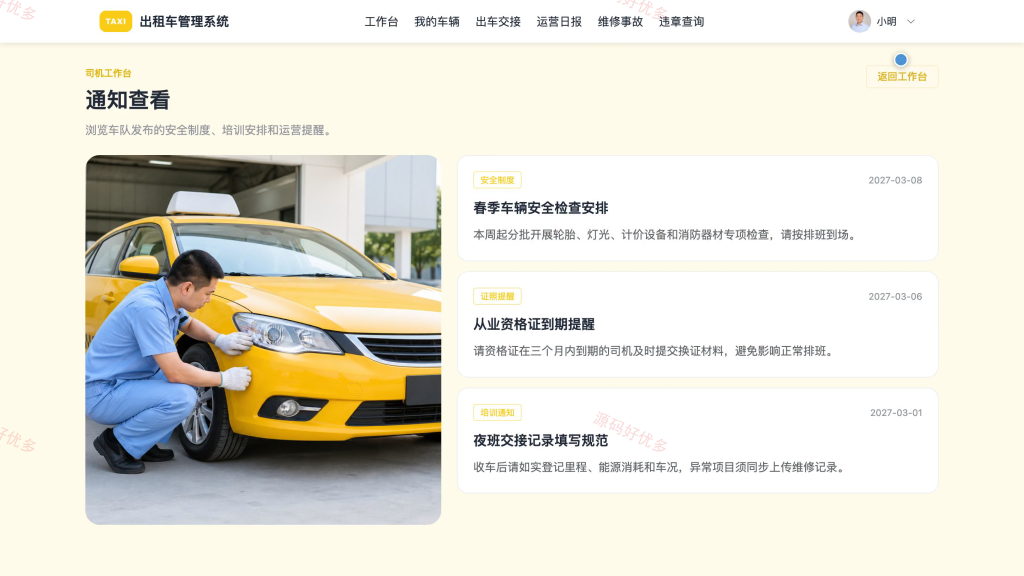This screenshot has width=1024, height=576.
Task: Open the notice titled 夜班交接记录填写规范
Action: 541,441
